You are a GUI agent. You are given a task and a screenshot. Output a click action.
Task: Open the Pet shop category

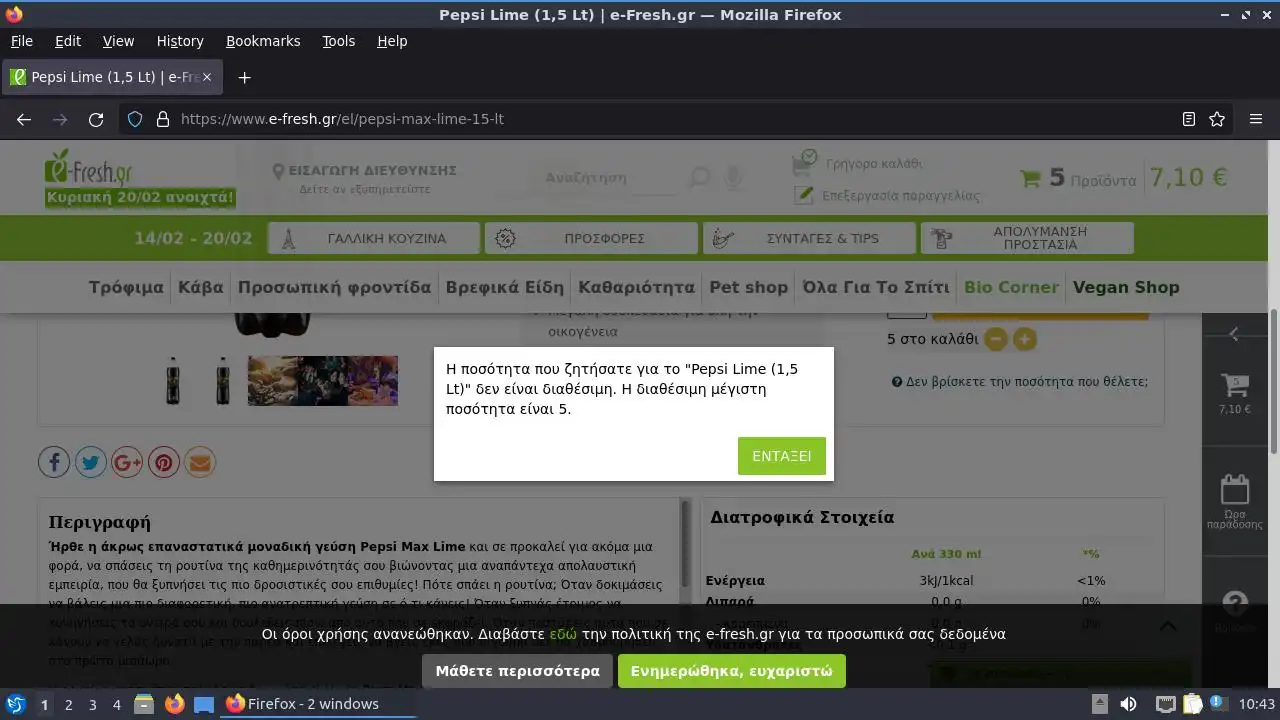pos(749,287)
